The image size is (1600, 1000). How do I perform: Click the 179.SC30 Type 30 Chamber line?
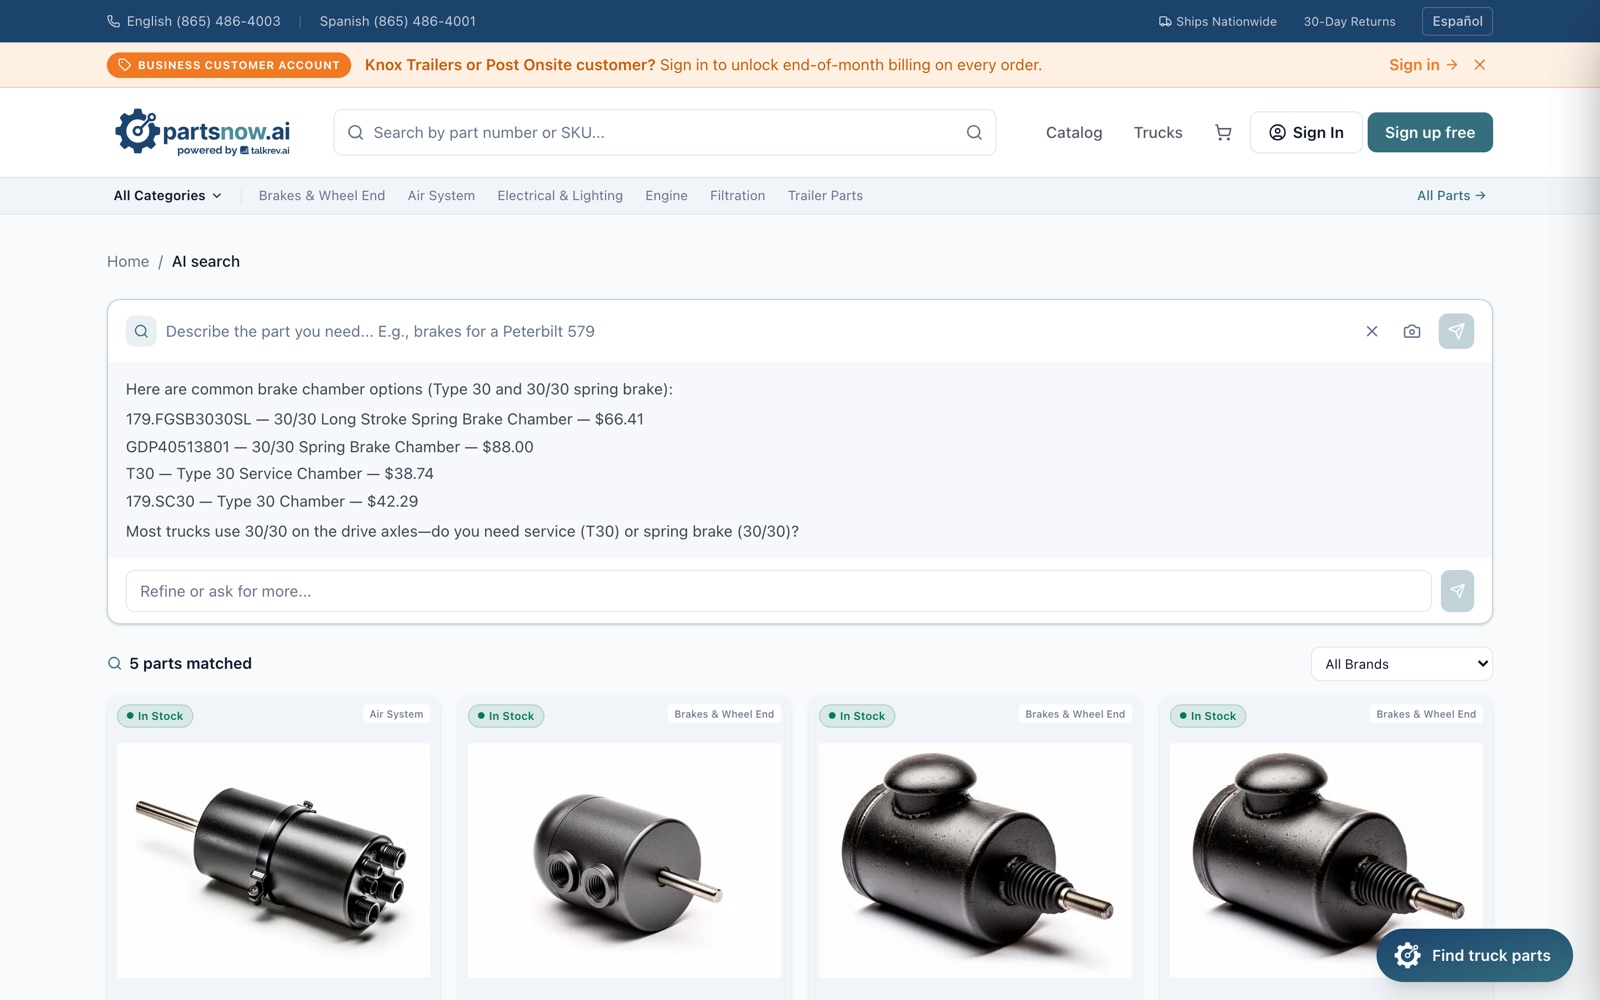coord(272,502)
